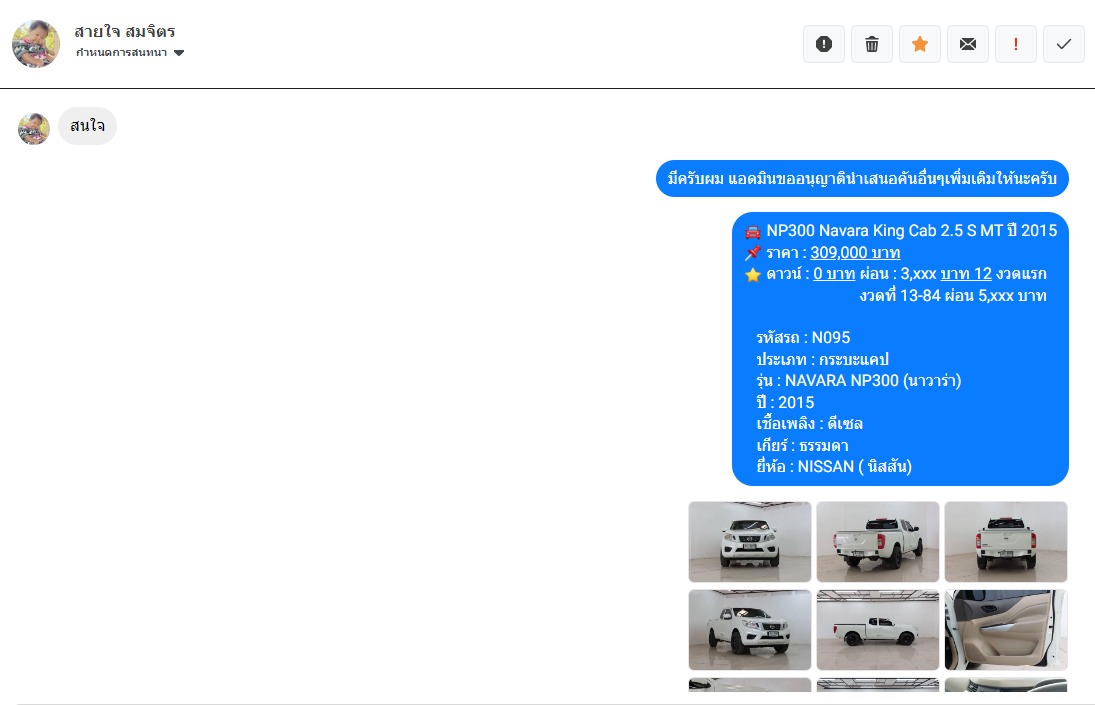Select the incoming สนใจ message bubble
Viewport: 1095px width, 705px height.
click(87, 126)
